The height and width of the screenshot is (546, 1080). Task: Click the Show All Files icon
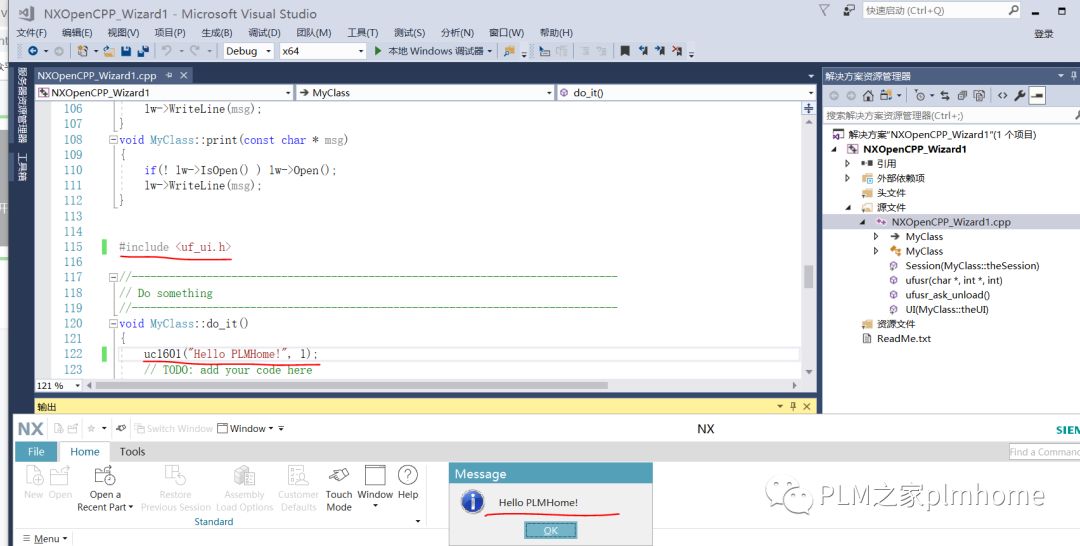[979, 96]
